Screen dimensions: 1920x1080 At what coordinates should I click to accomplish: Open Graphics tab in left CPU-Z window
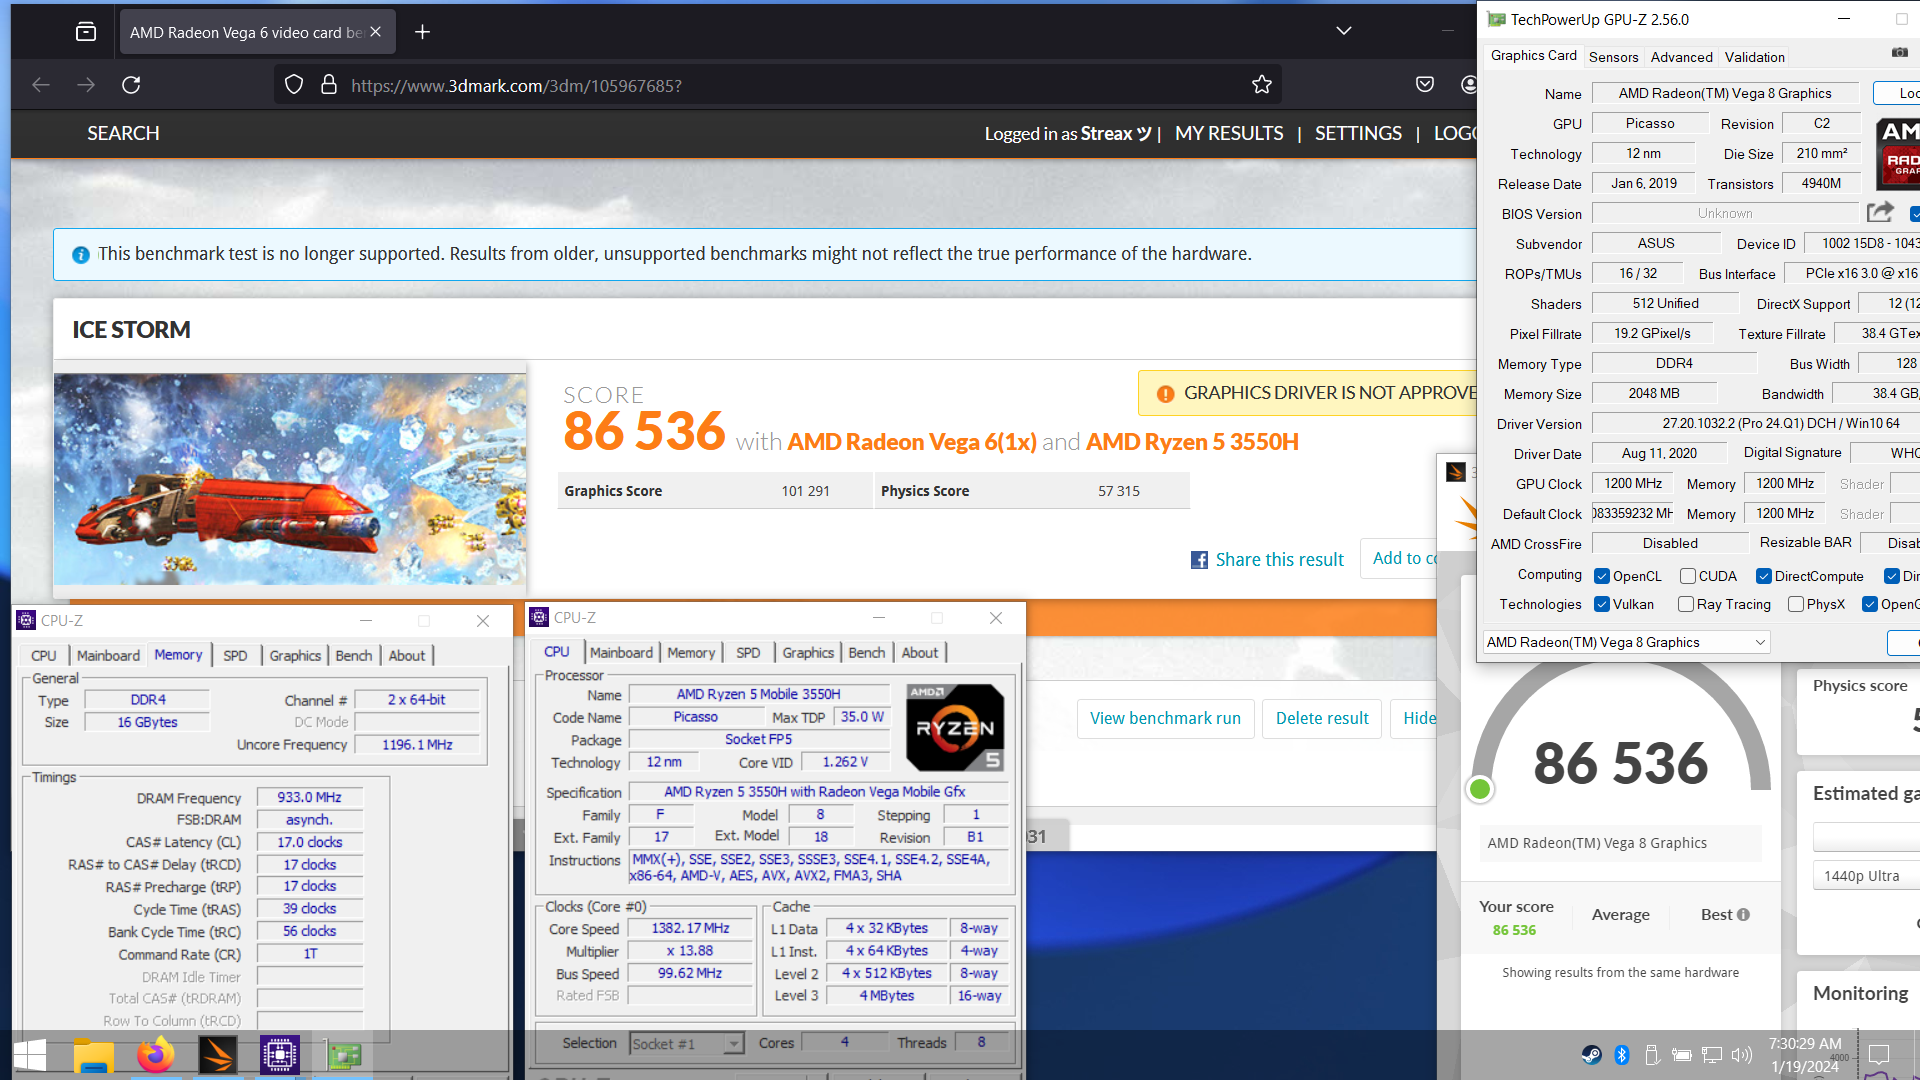tap(295, 656)
